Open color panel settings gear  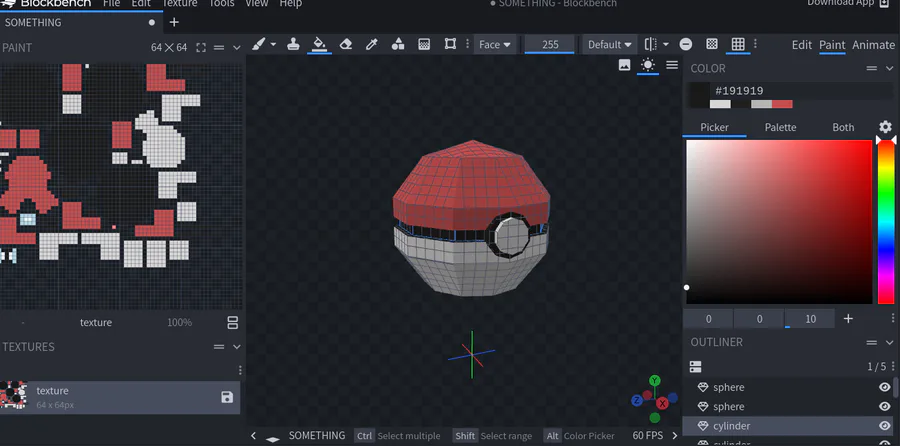pos(886,127)
